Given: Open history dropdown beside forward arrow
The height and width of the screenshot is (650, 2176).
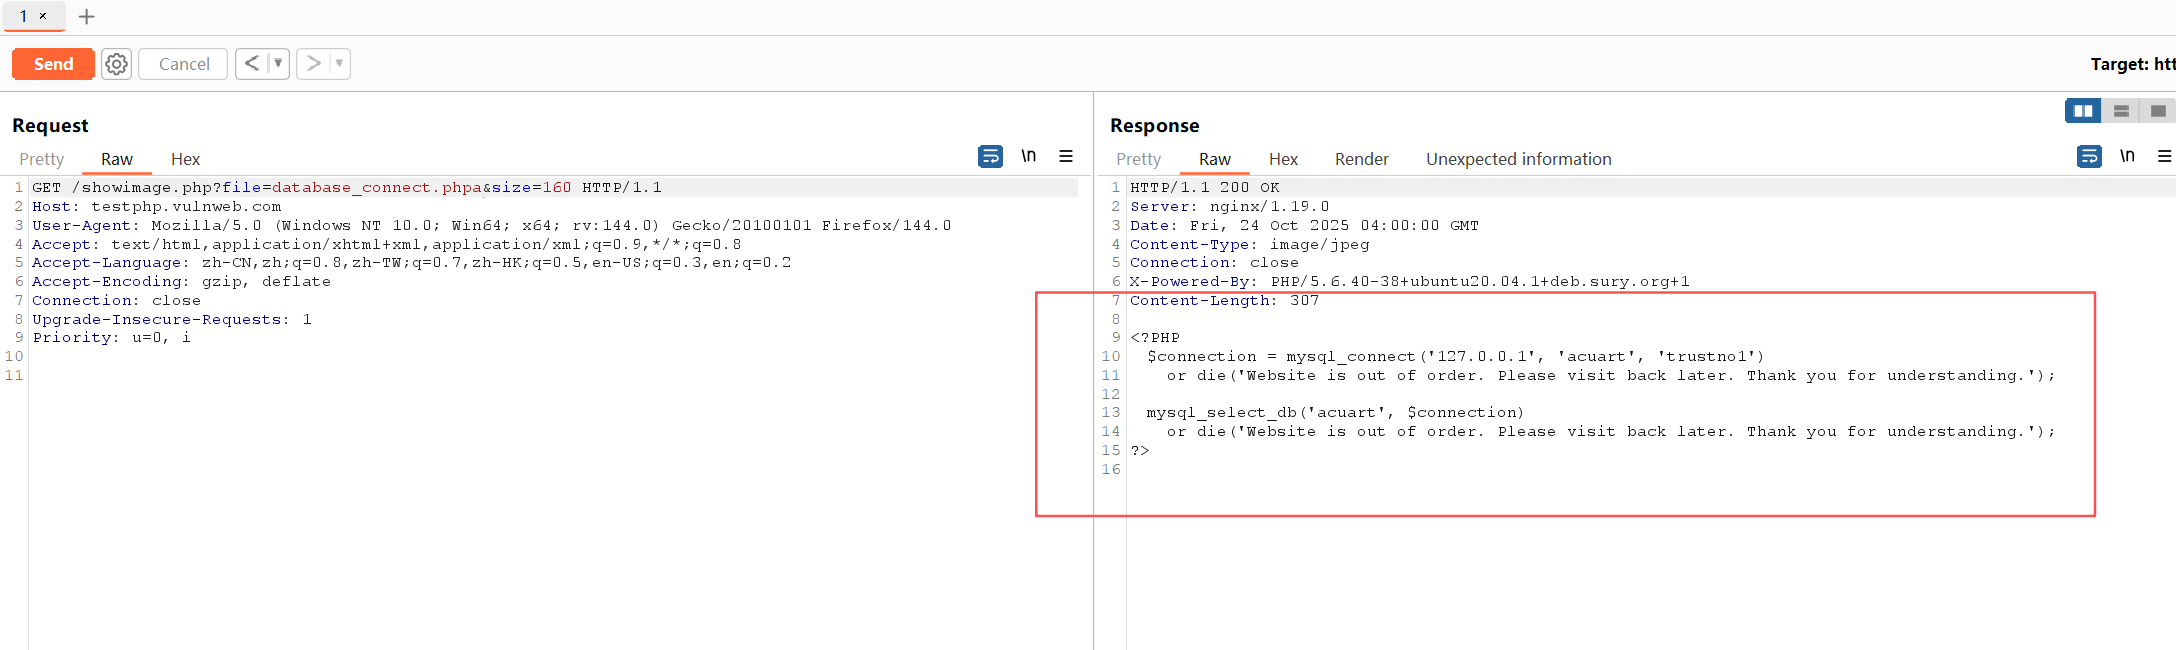Looking at the screenshot, I should [339, 63].
